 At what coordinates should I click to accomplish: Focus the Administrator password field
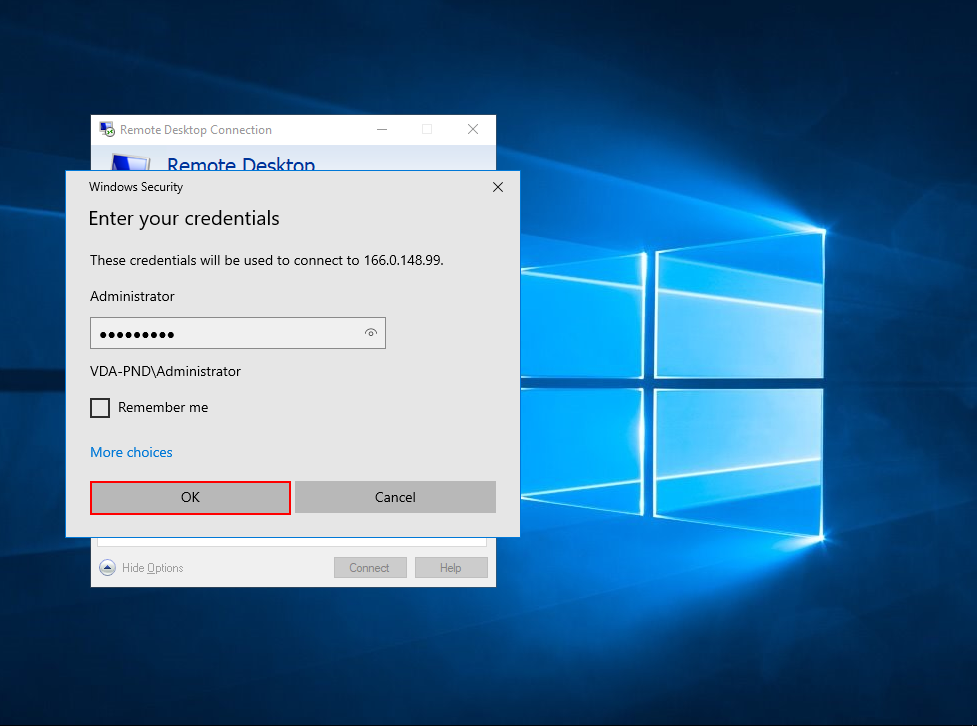(x=225, y=333)
